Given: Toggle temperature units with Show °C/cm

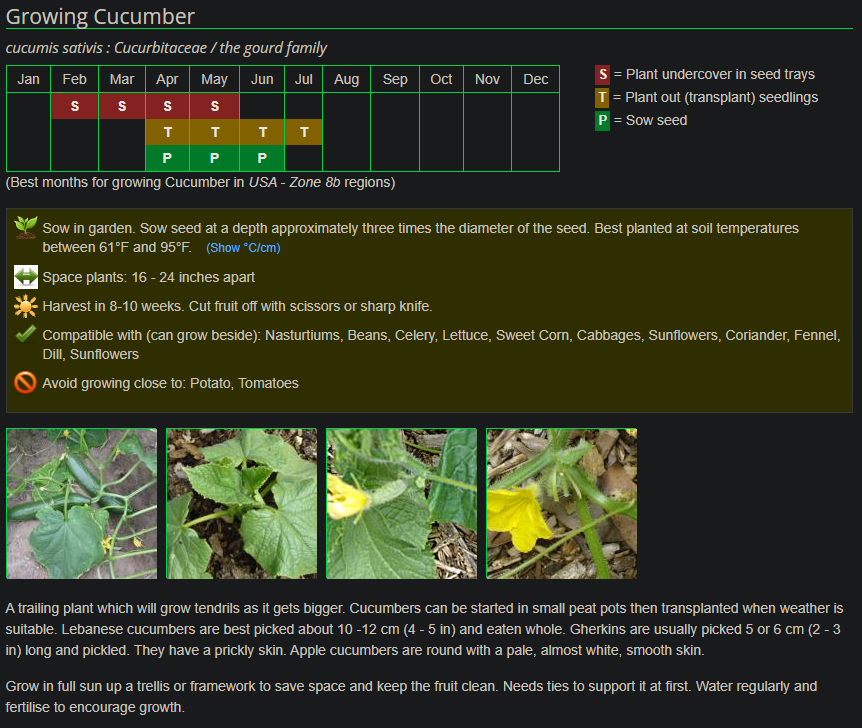Looking at the screenshot, I should 243,248.
